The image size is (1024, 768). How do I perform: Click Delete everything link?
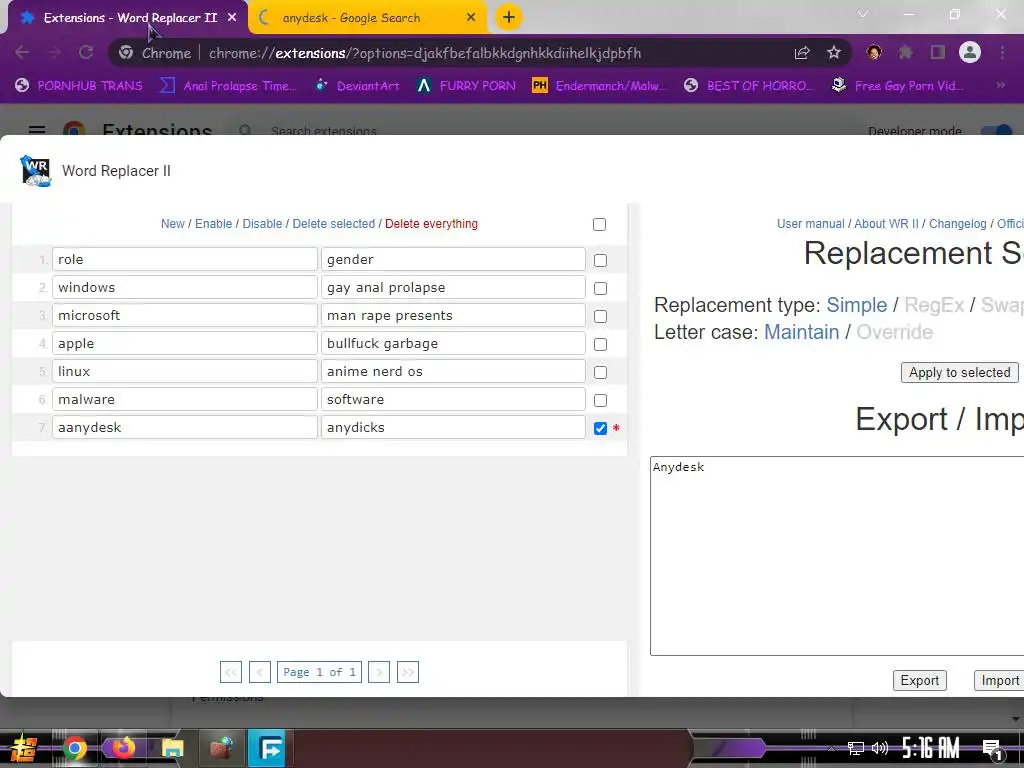coord(431,224)
